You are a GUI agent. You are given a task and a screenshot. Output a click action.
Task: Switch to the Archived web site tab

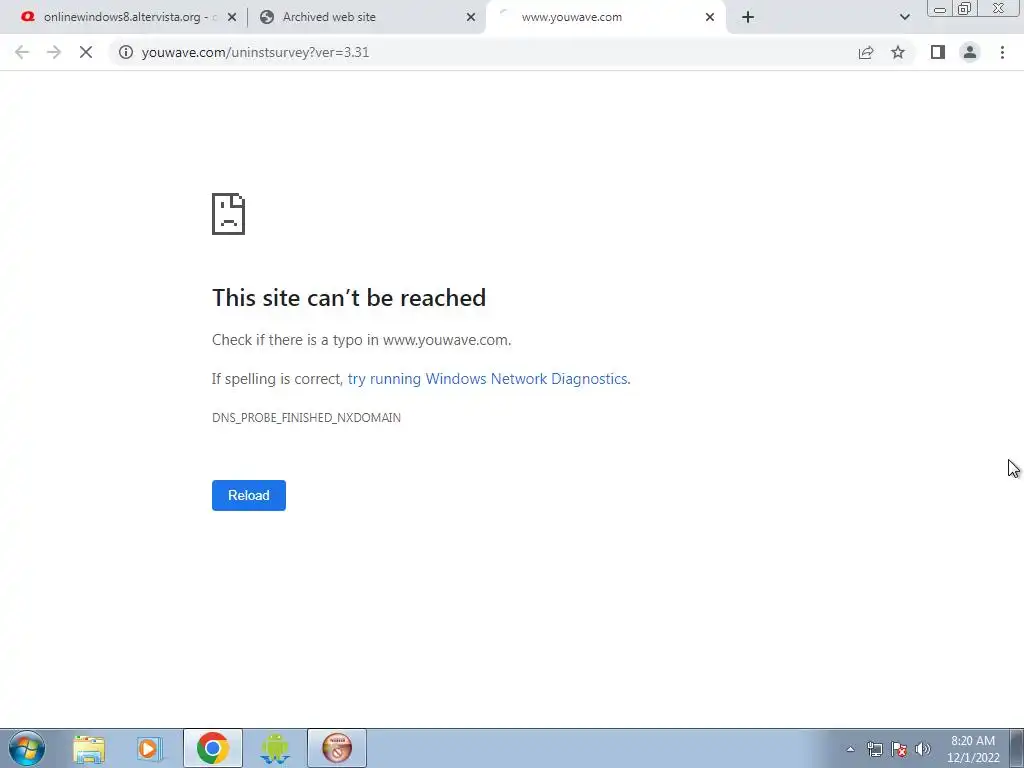[367, 17]
